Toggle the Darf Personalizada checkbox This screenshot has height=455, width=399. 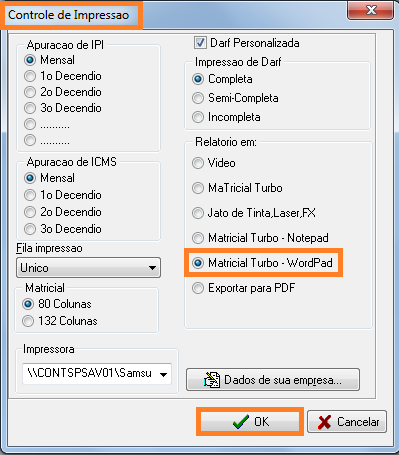(x=200, y=43)
